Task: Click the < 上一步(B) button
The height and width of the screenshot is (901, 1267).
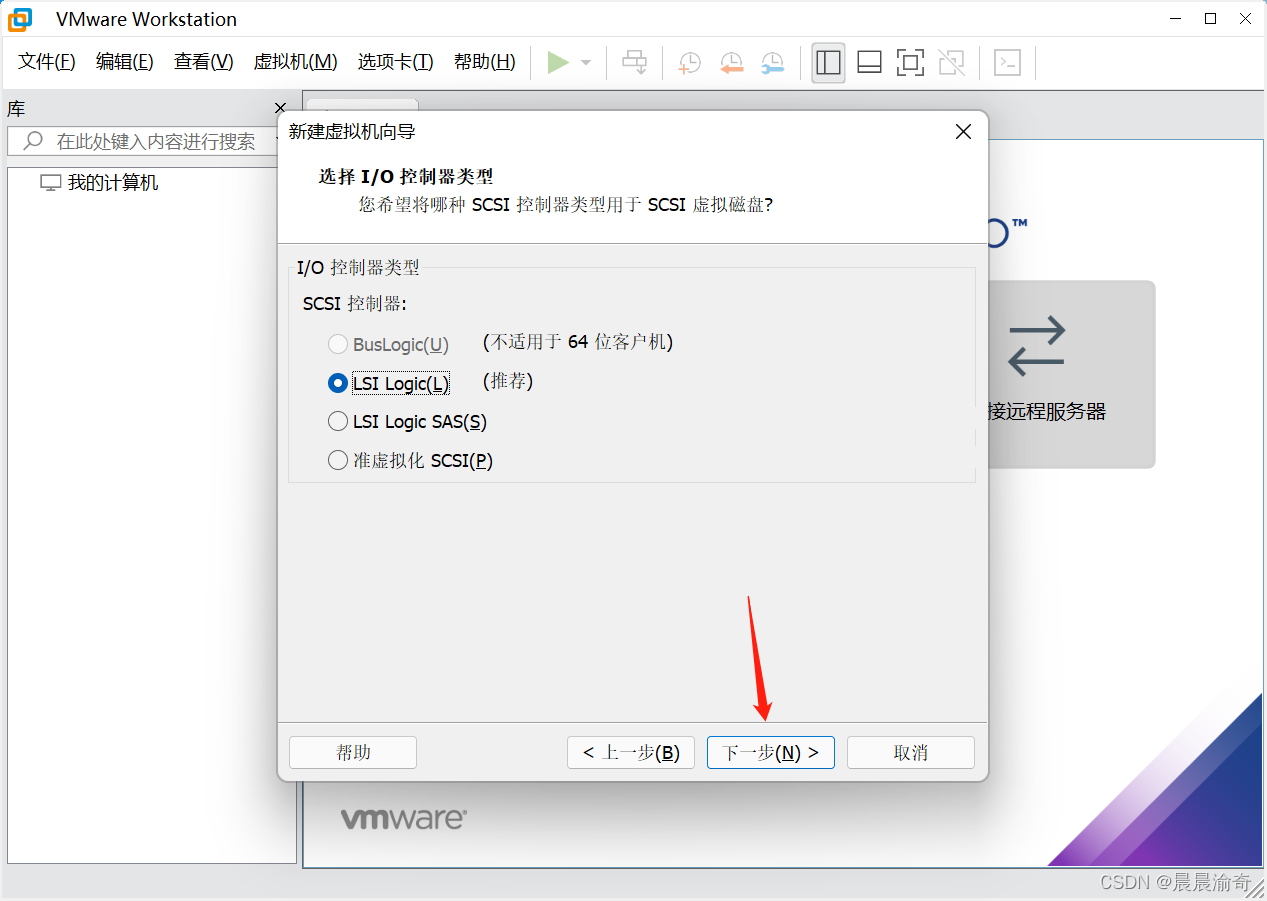Action: point(631,753)
